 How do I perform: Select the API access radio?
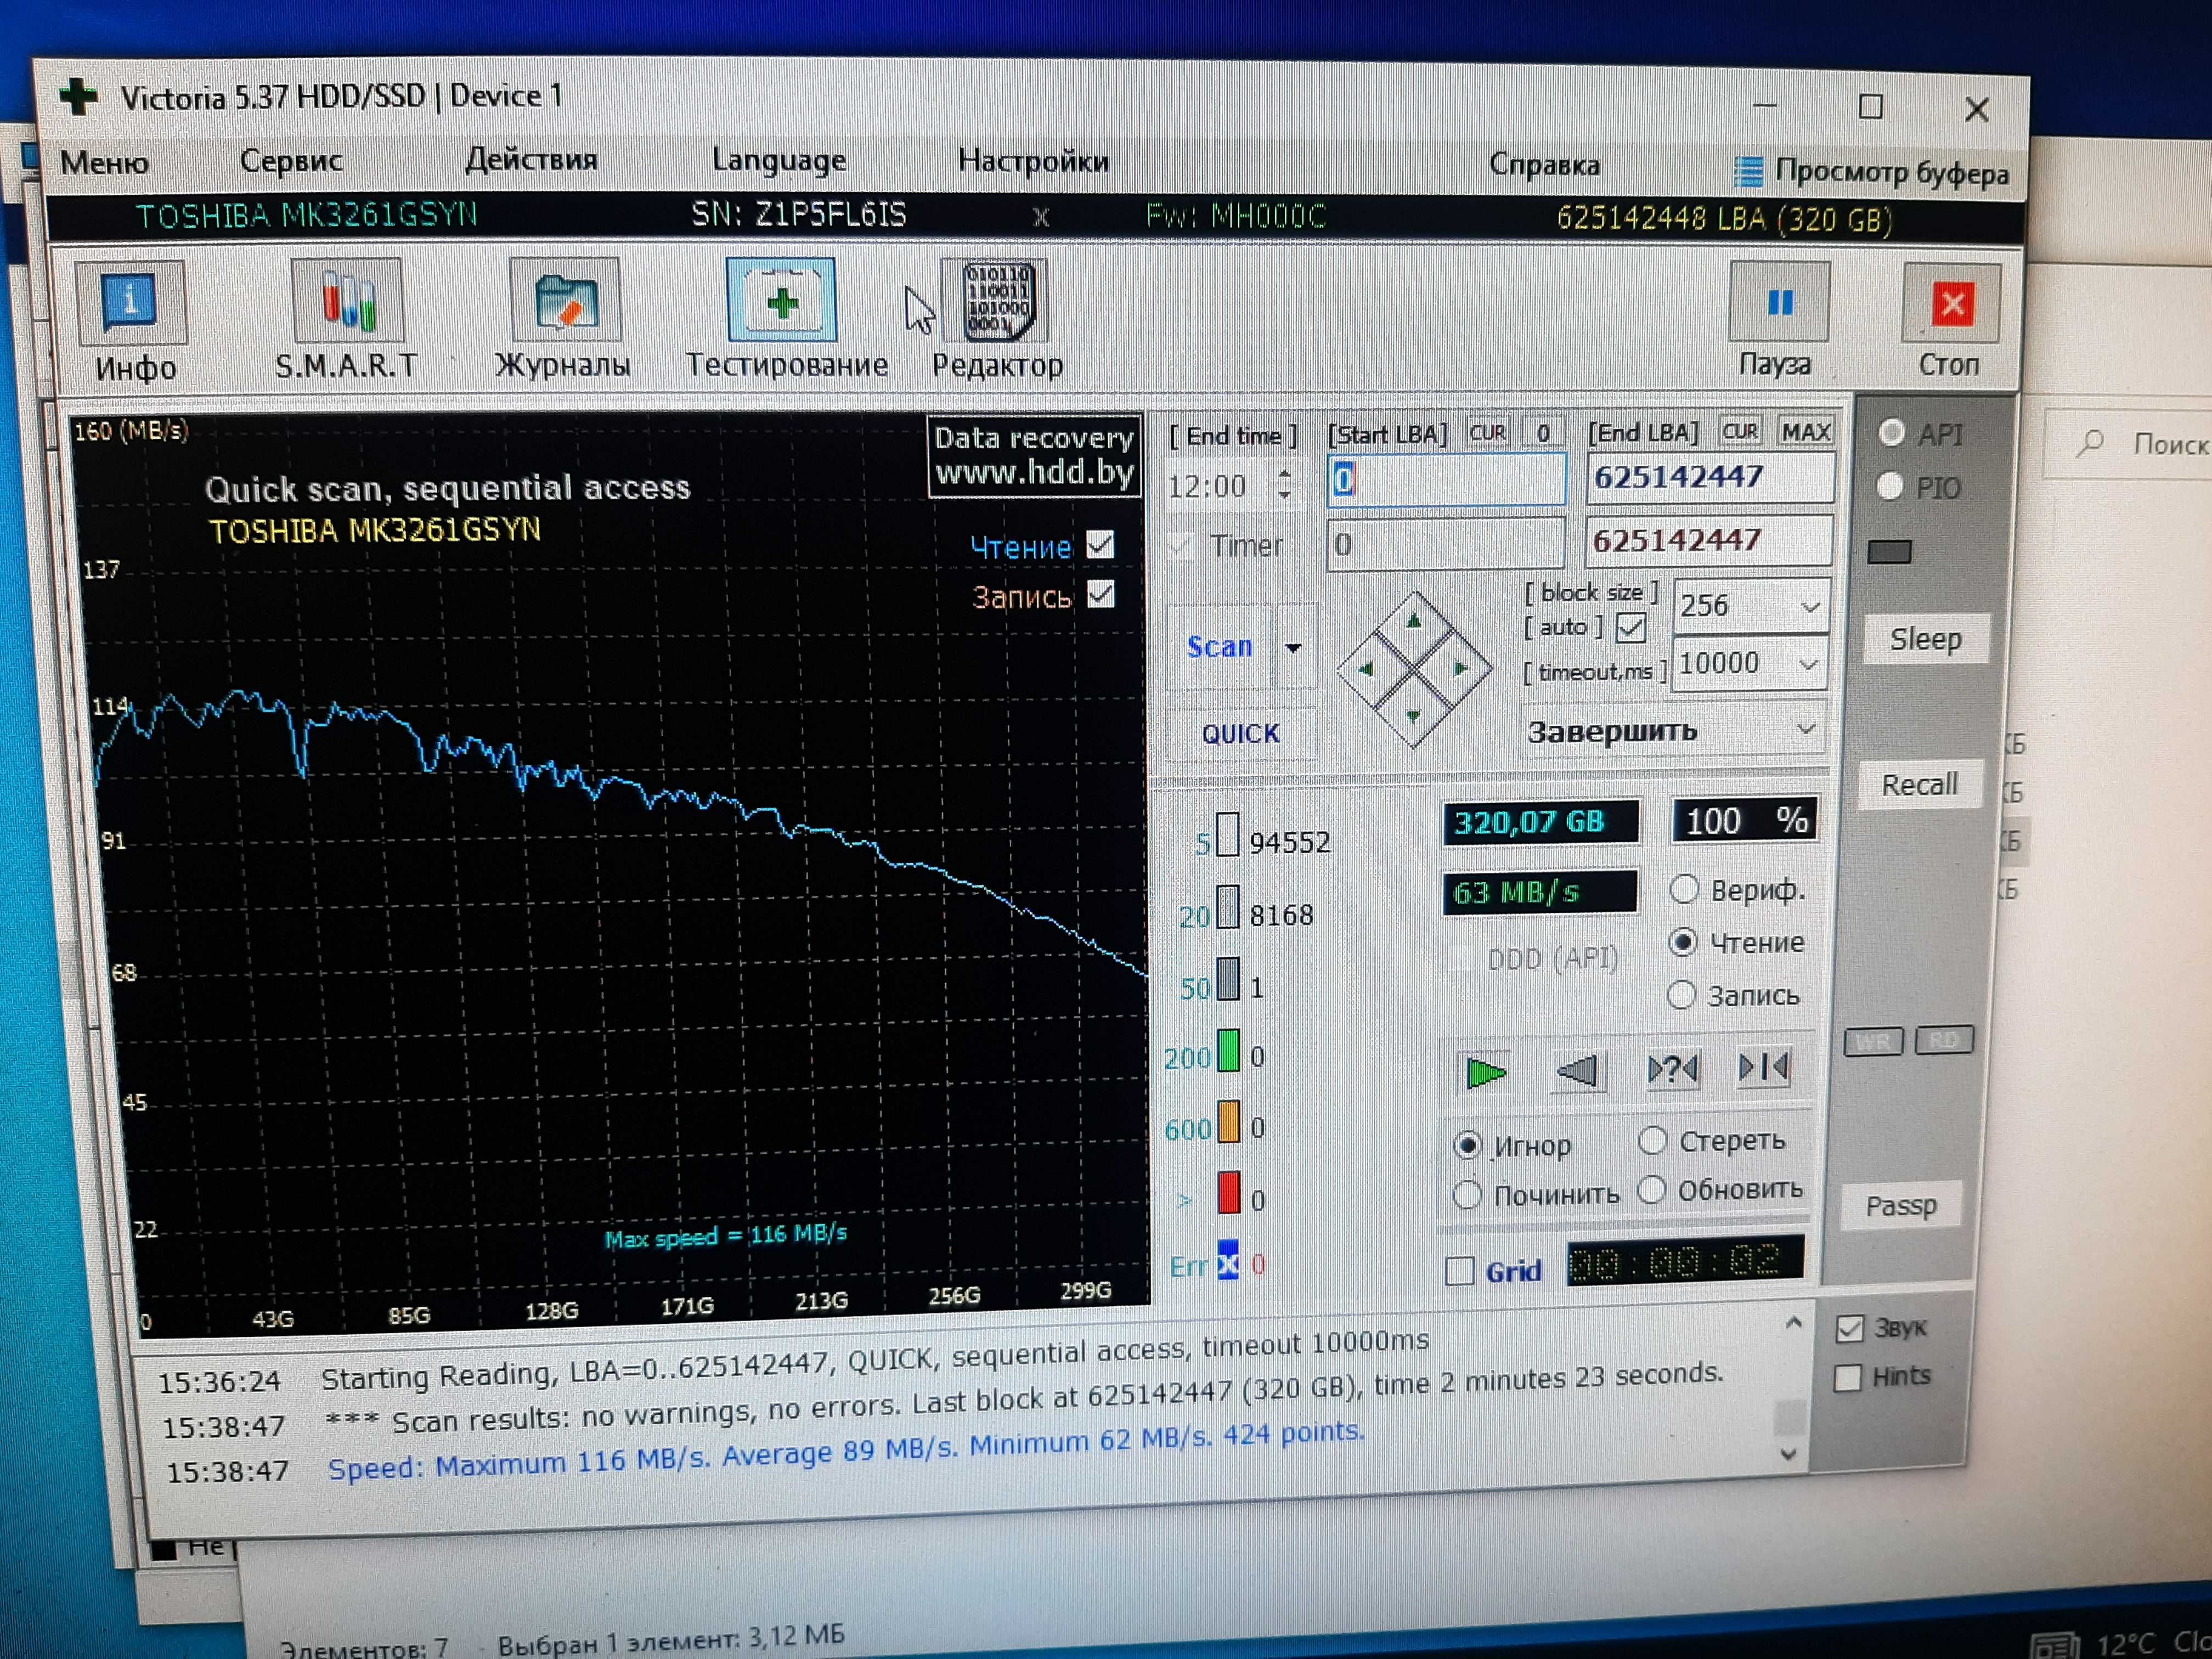pos(1891,433)
